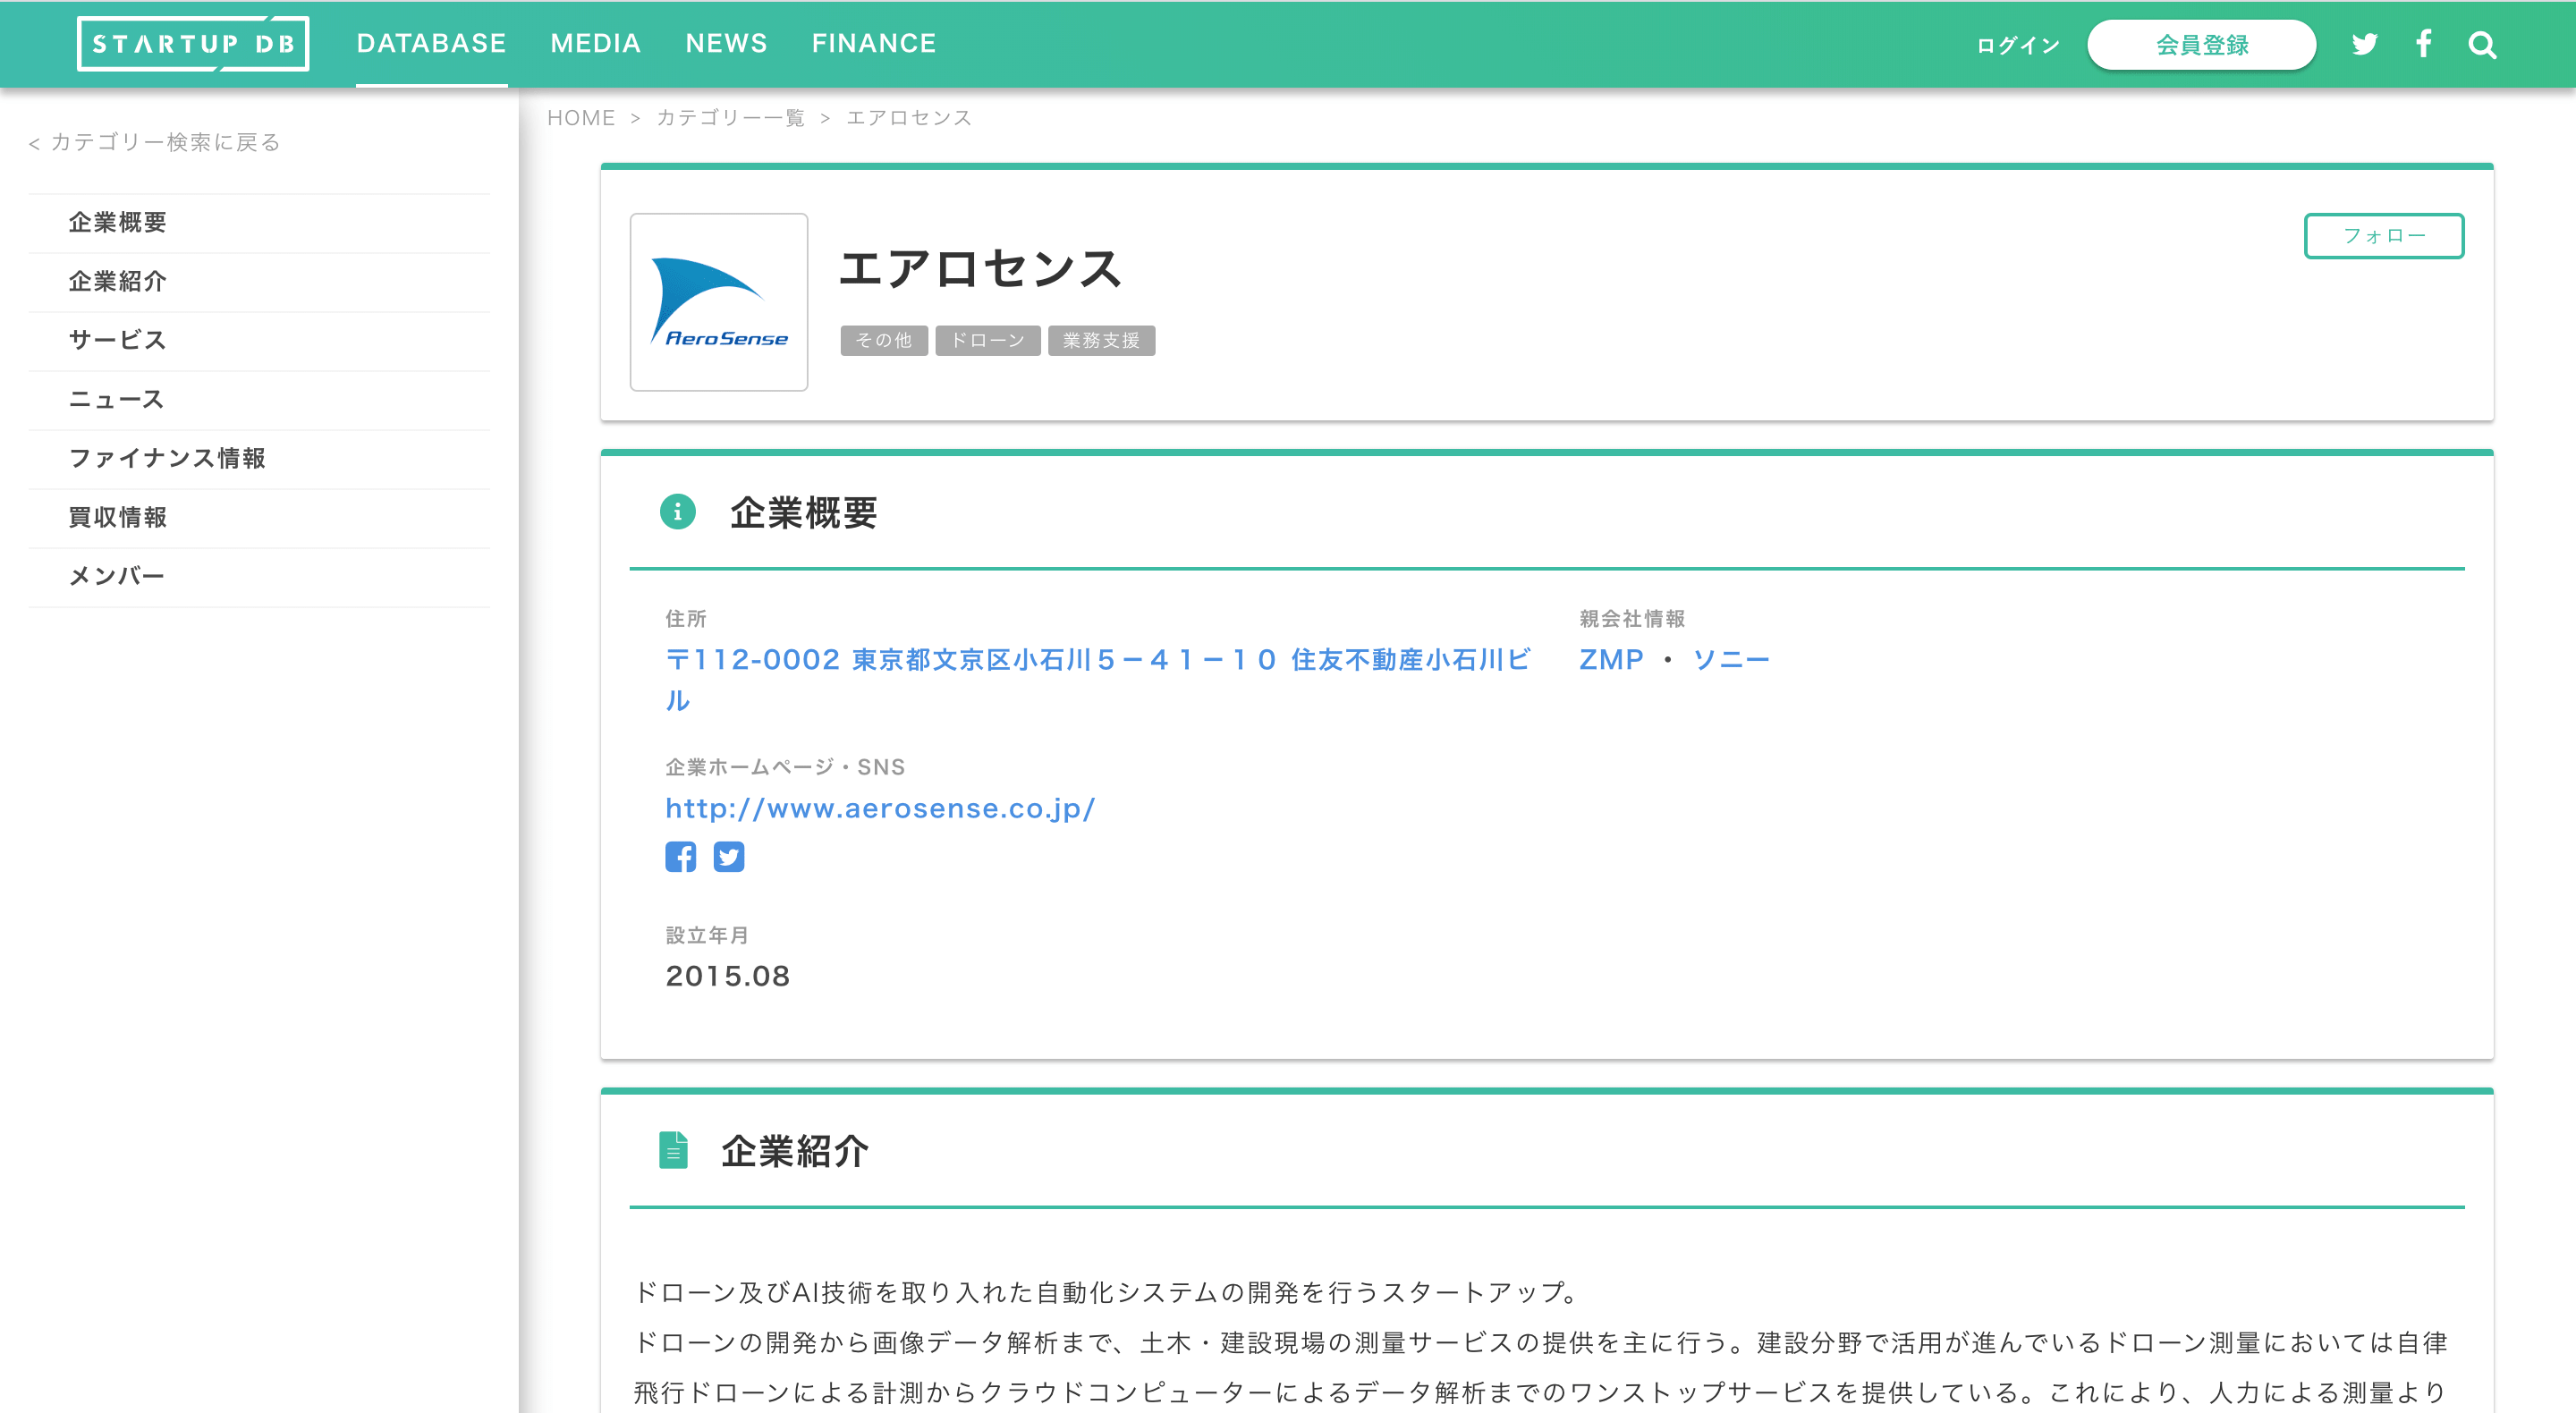The height and width of the screenshot is (1413, 2576).
Task: Open the company website http://www.aerosense.co.jp/
Action: point(880,808)
